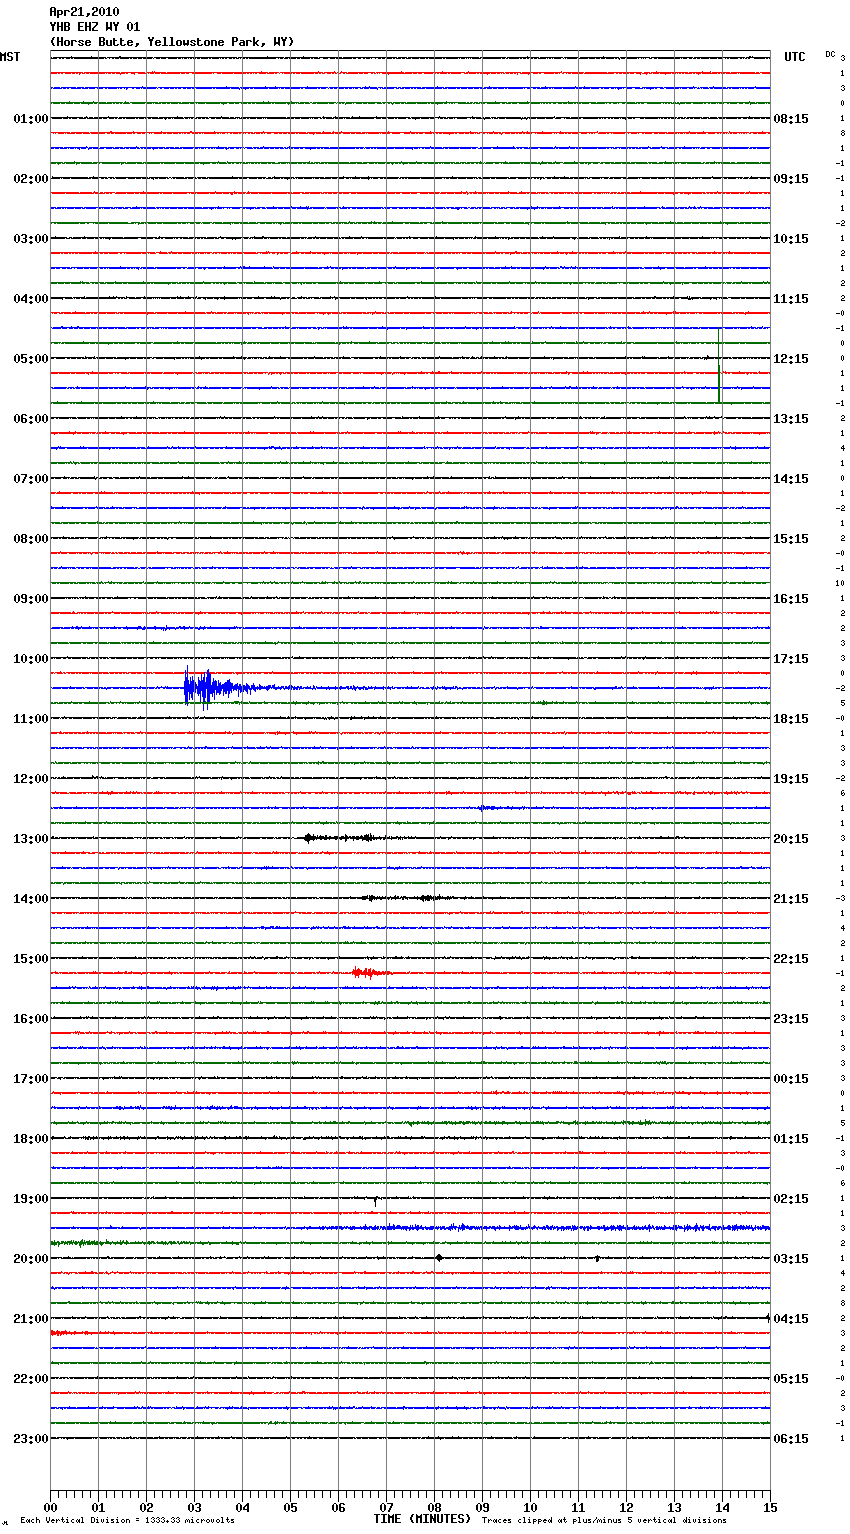
Task: Select the 22:00 MST time label
Action: point(31,1379)
